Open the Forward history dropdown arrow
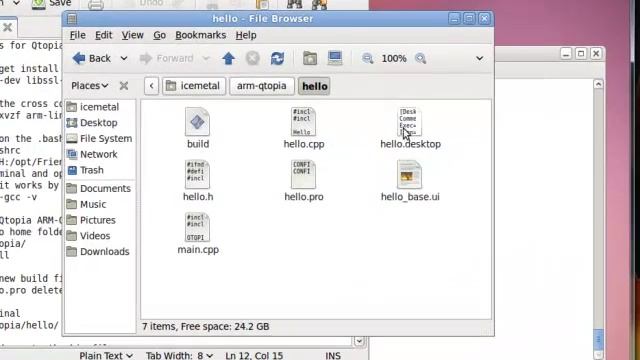 tap(206, 58)
